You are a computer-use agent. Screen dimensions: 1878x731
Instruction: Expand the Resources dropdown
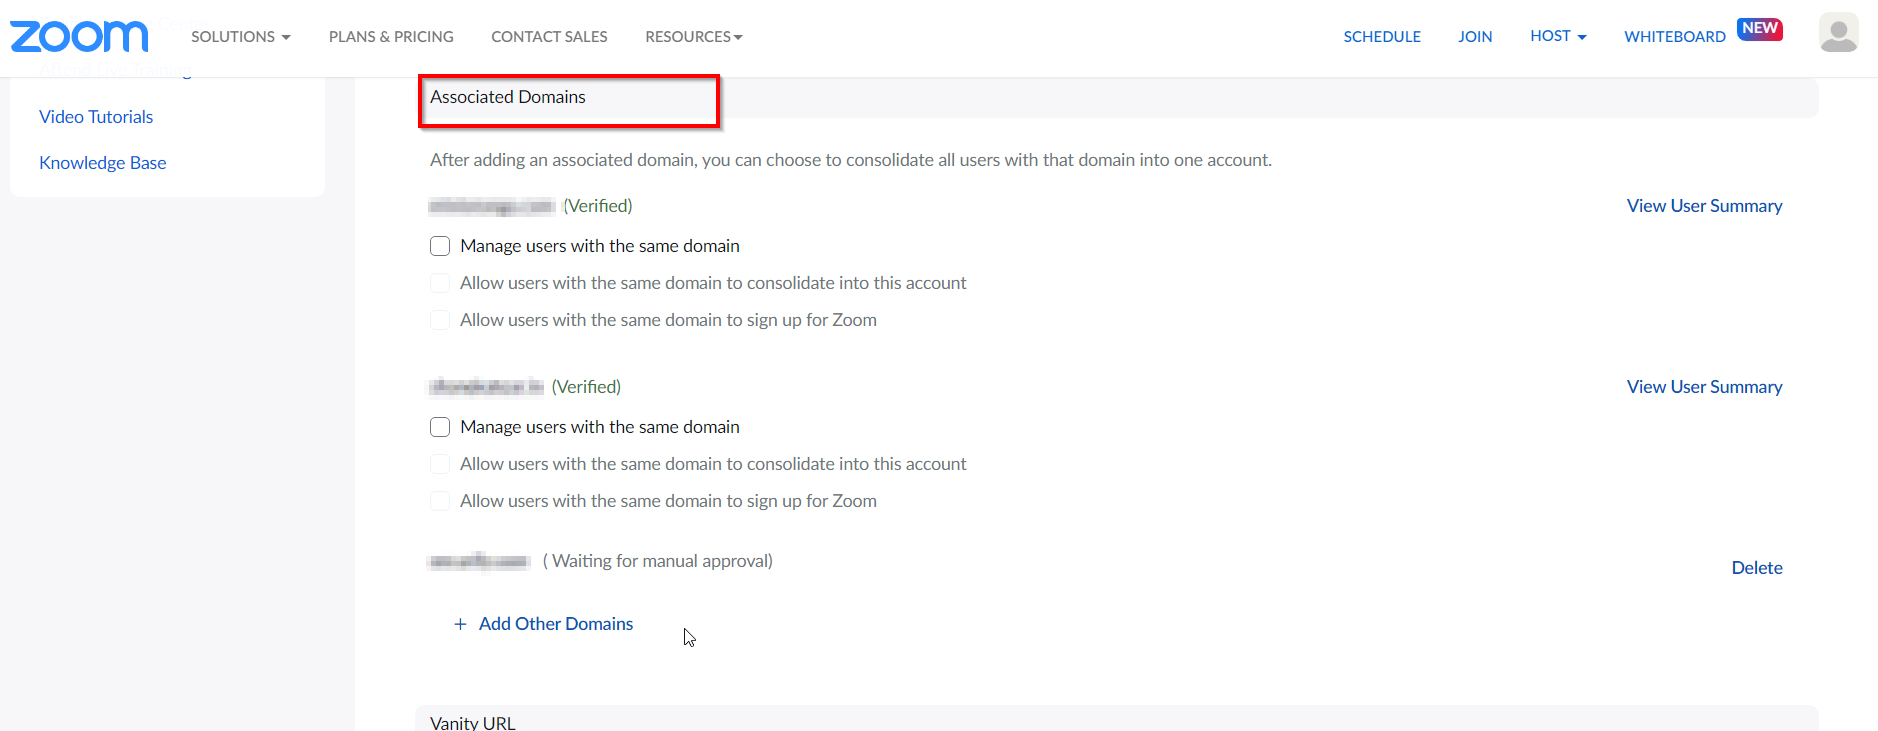[693, 37]
